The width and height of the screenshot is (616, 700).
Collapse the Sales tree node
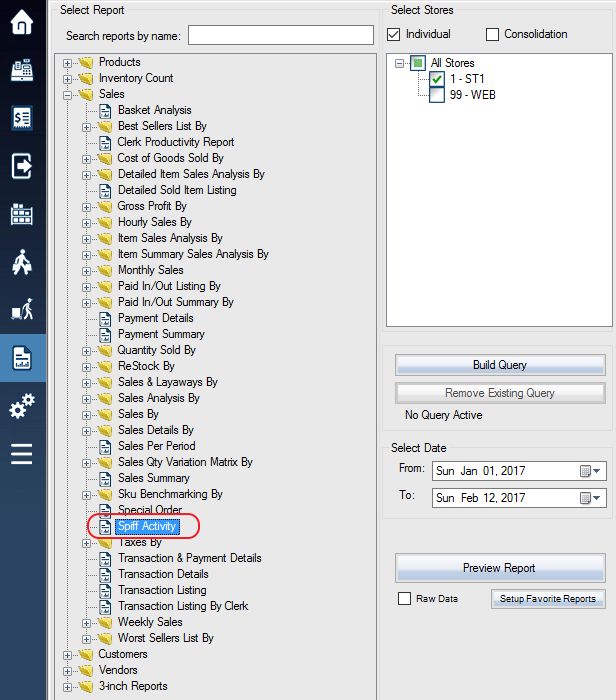coord(67,95)
